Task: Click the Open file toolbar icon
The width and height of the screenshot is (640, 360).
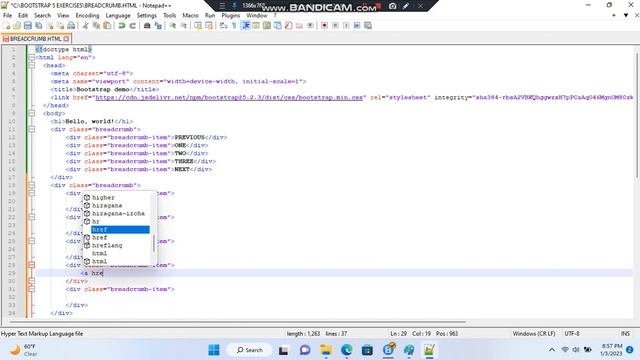Action: tap(17, 25)
